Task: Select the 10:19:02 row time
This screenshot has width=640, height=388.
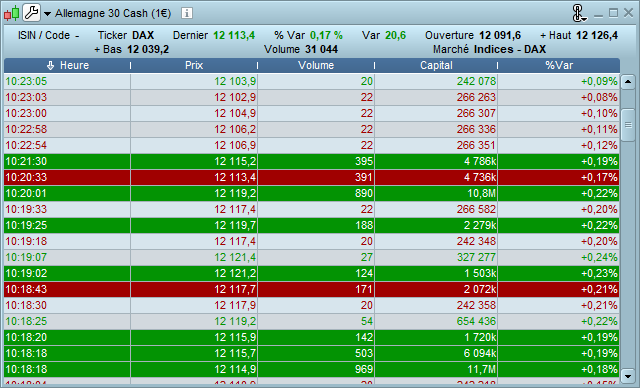Action: point(67,273)
